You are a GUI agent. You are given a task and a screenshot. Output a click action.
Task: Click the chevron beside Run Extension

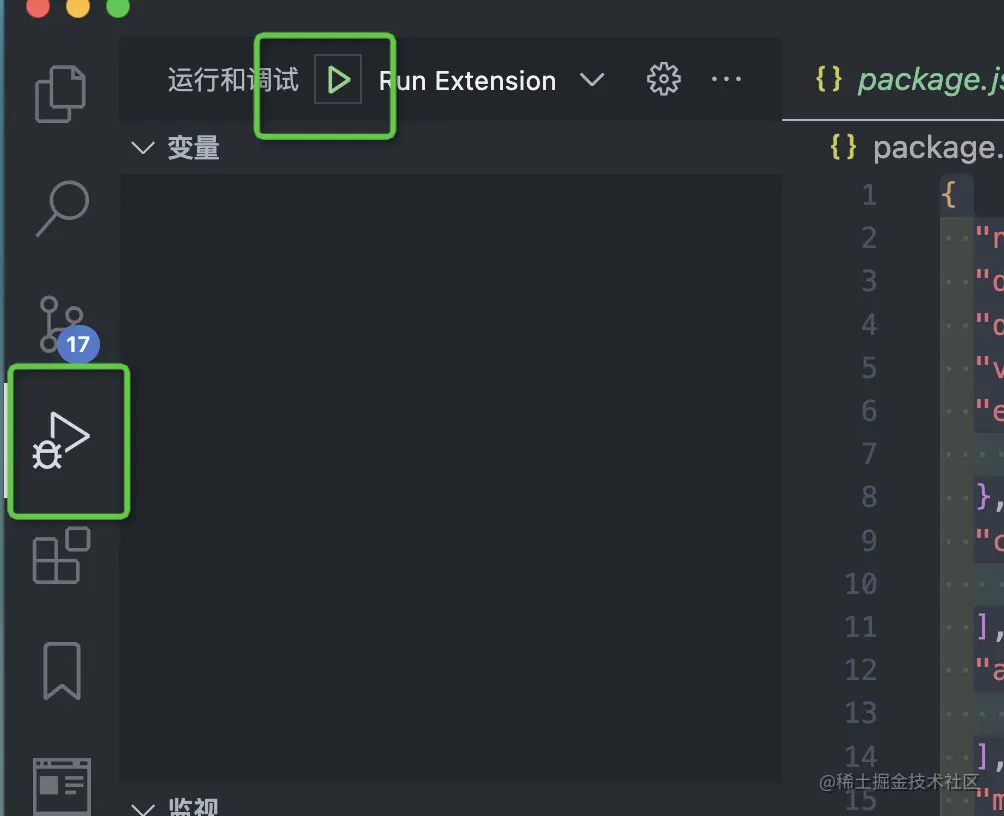click(x=593, y=80)
